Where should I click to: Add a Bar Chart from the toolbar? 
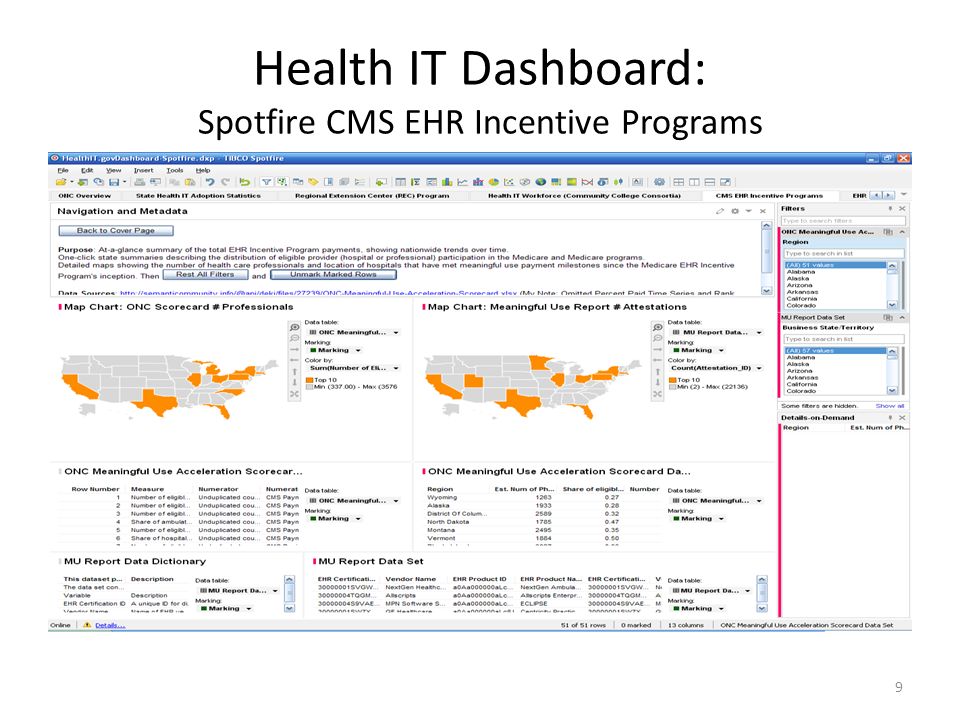tap(447, 182)
